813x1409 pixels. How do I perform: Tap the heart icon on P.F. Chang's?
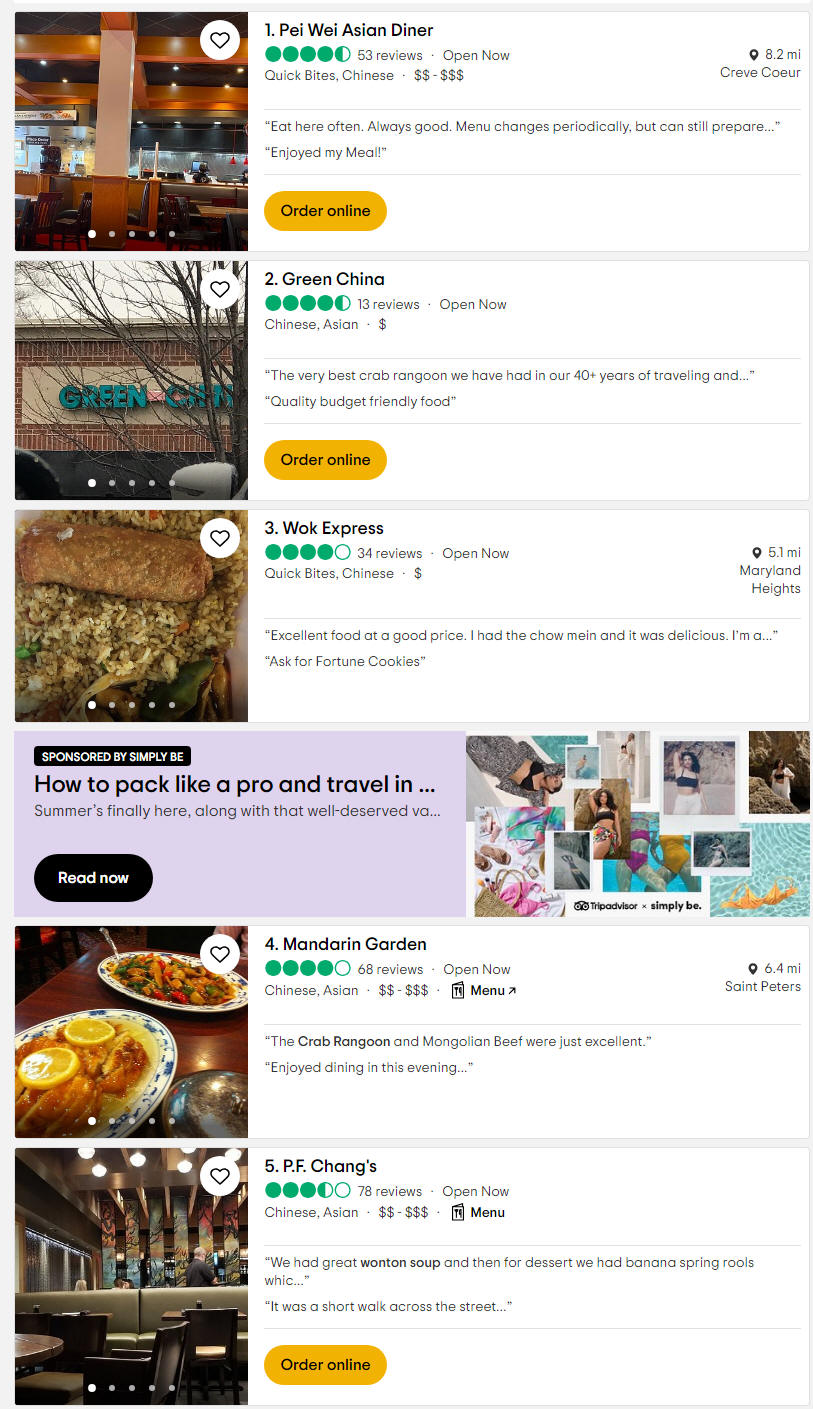click(220, 1177)
